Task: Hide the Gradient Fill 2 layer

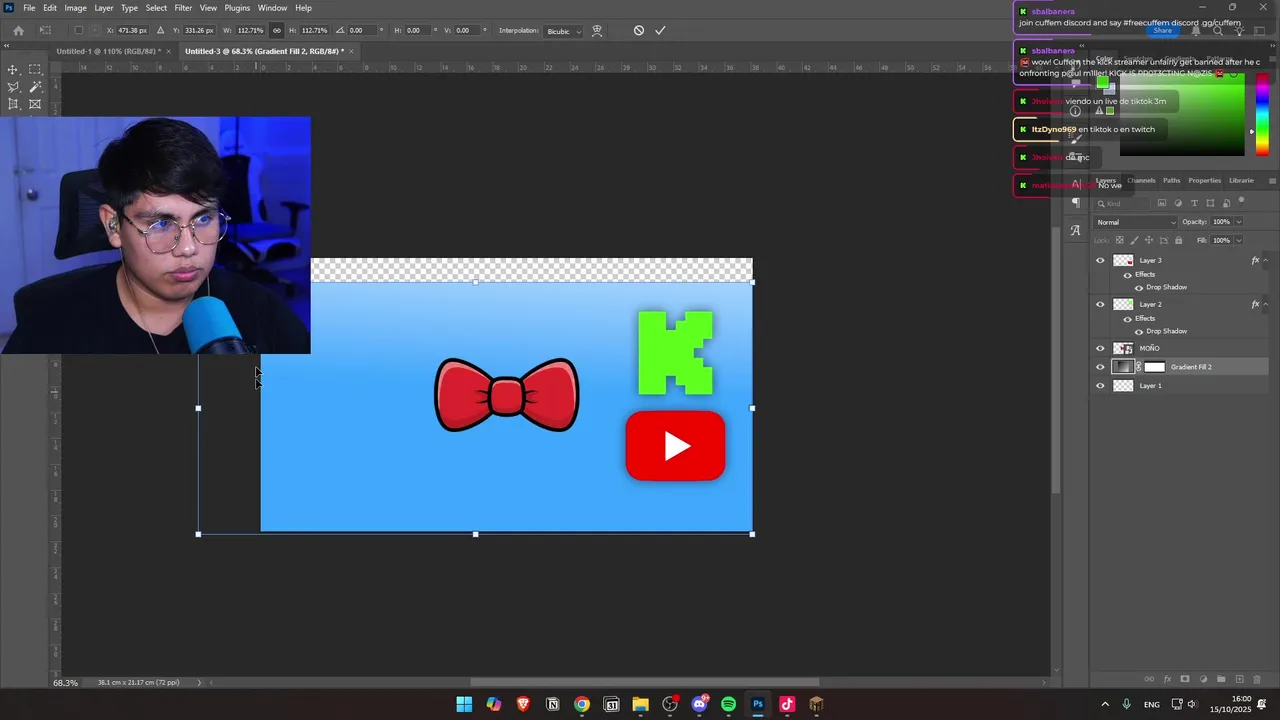Action: (1101, 367)
